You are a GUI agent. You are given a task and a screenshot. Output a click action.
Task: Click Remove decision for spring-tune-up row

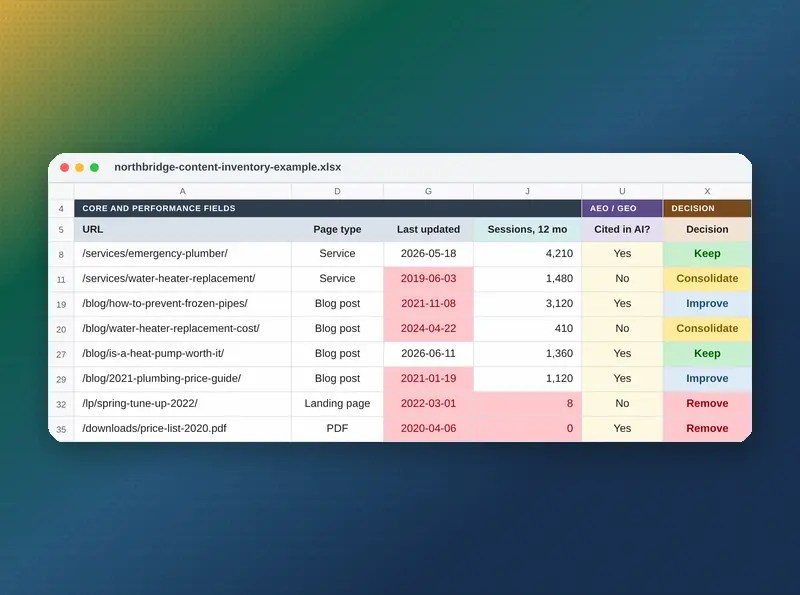point(707,404)
